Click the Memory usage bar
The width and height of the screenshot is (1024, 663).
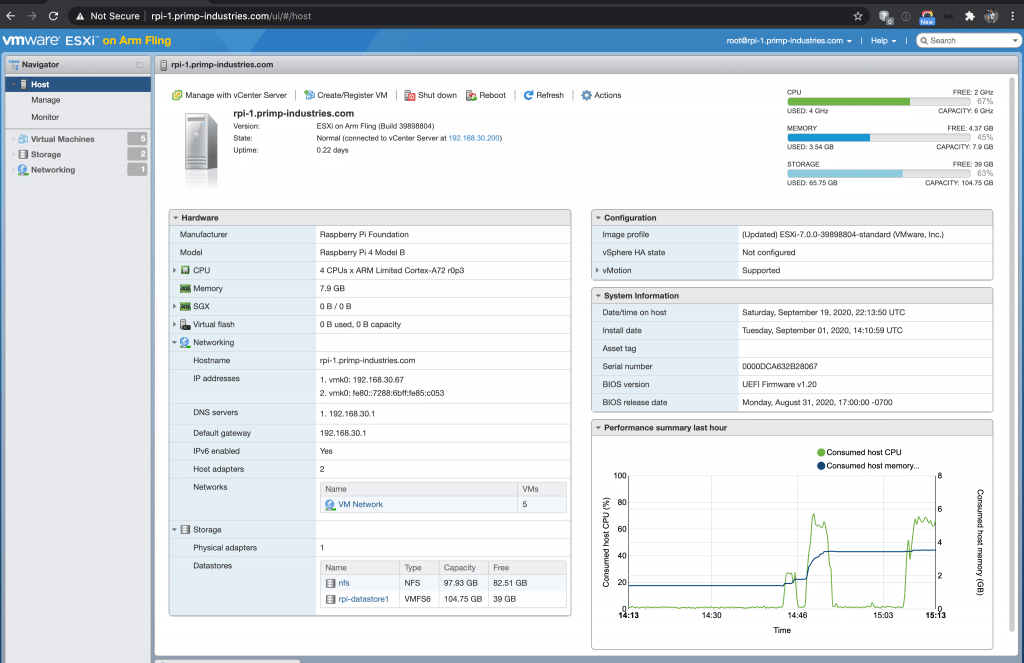878,138
